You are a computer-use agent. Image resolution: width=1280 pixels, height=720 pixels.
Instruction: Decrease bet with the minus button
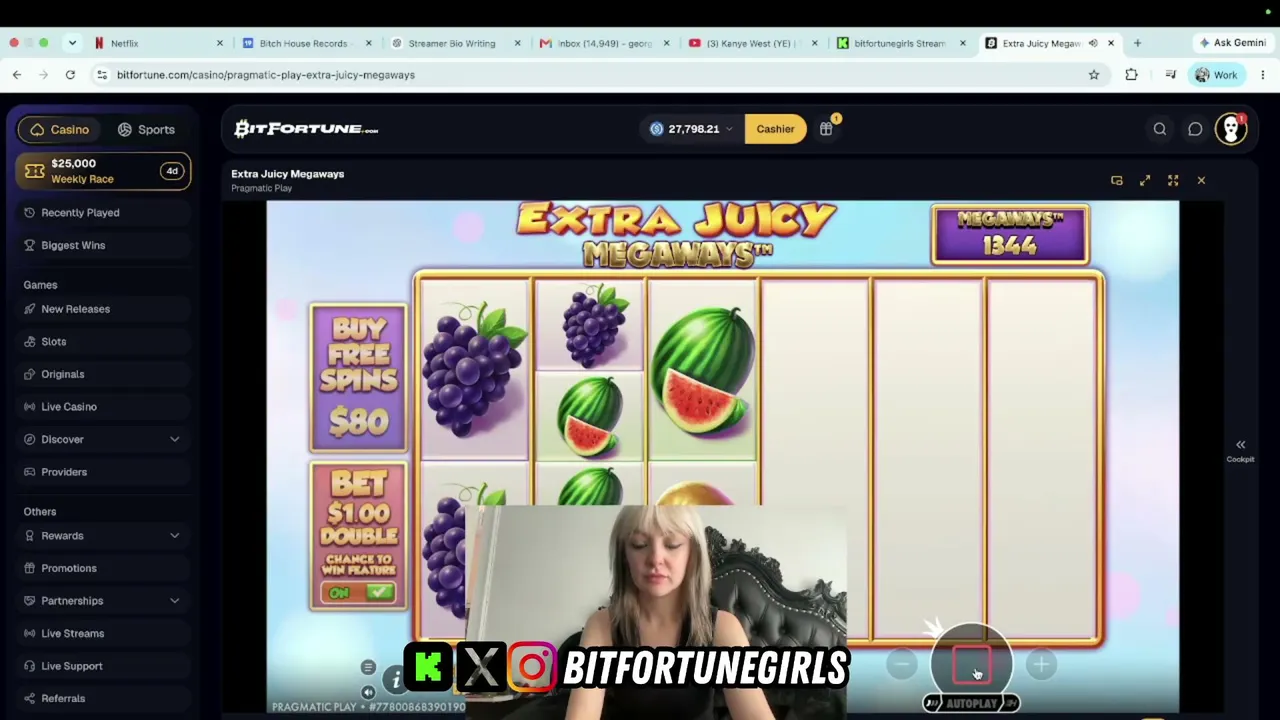pos(902,664)
